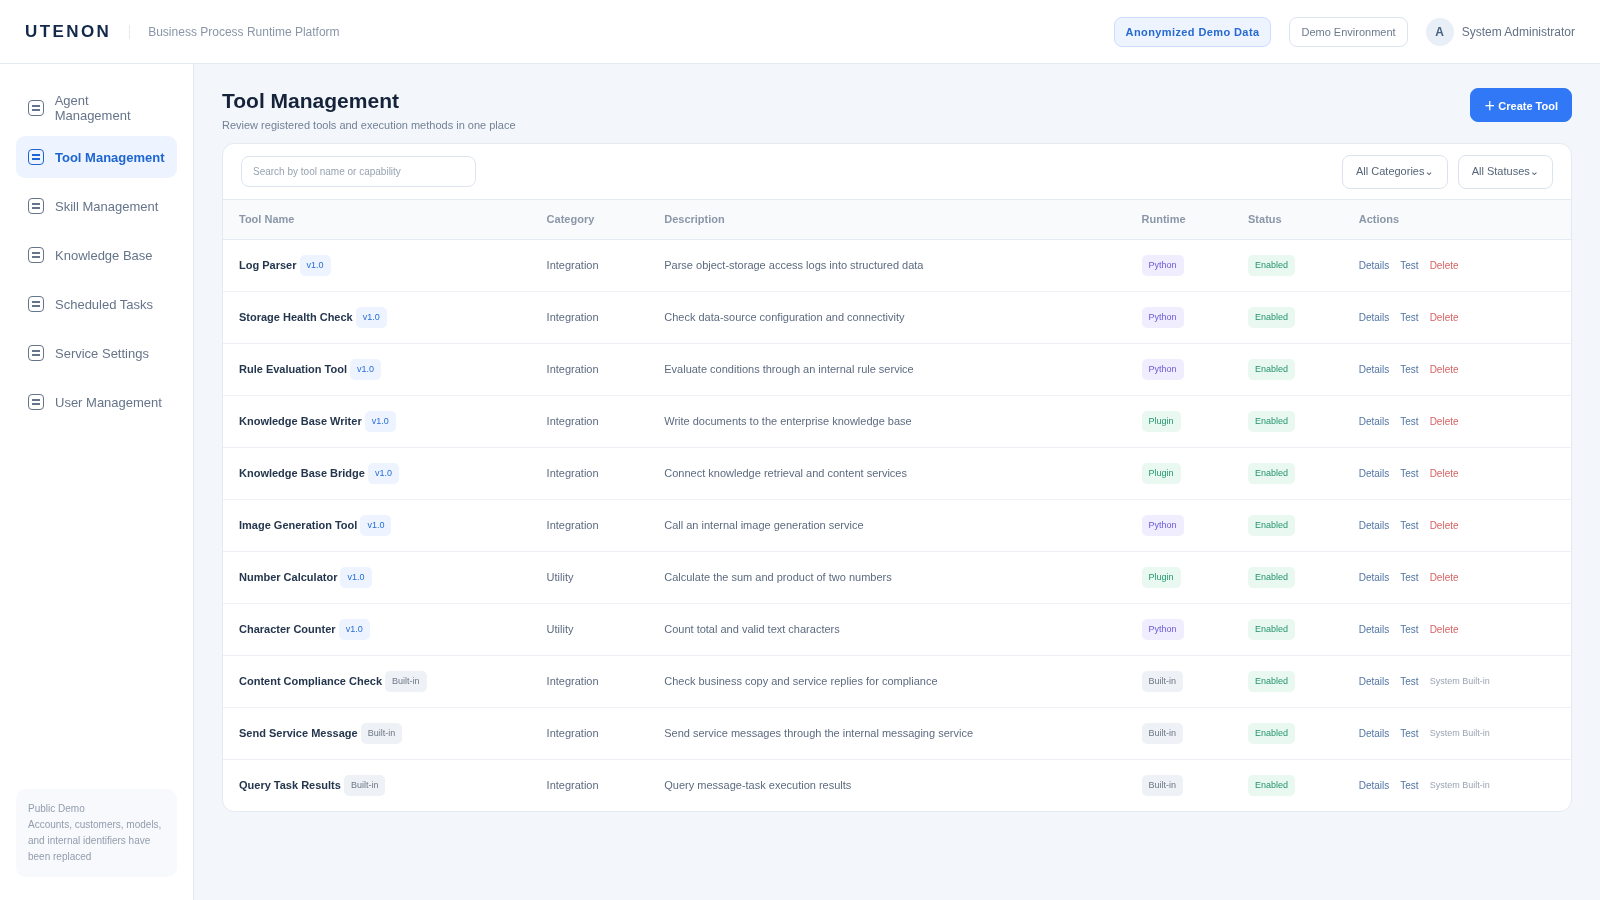Click the Service Settings sidebar icon
This screenshot has height=900, width=1600.
[x=36, y=353]
